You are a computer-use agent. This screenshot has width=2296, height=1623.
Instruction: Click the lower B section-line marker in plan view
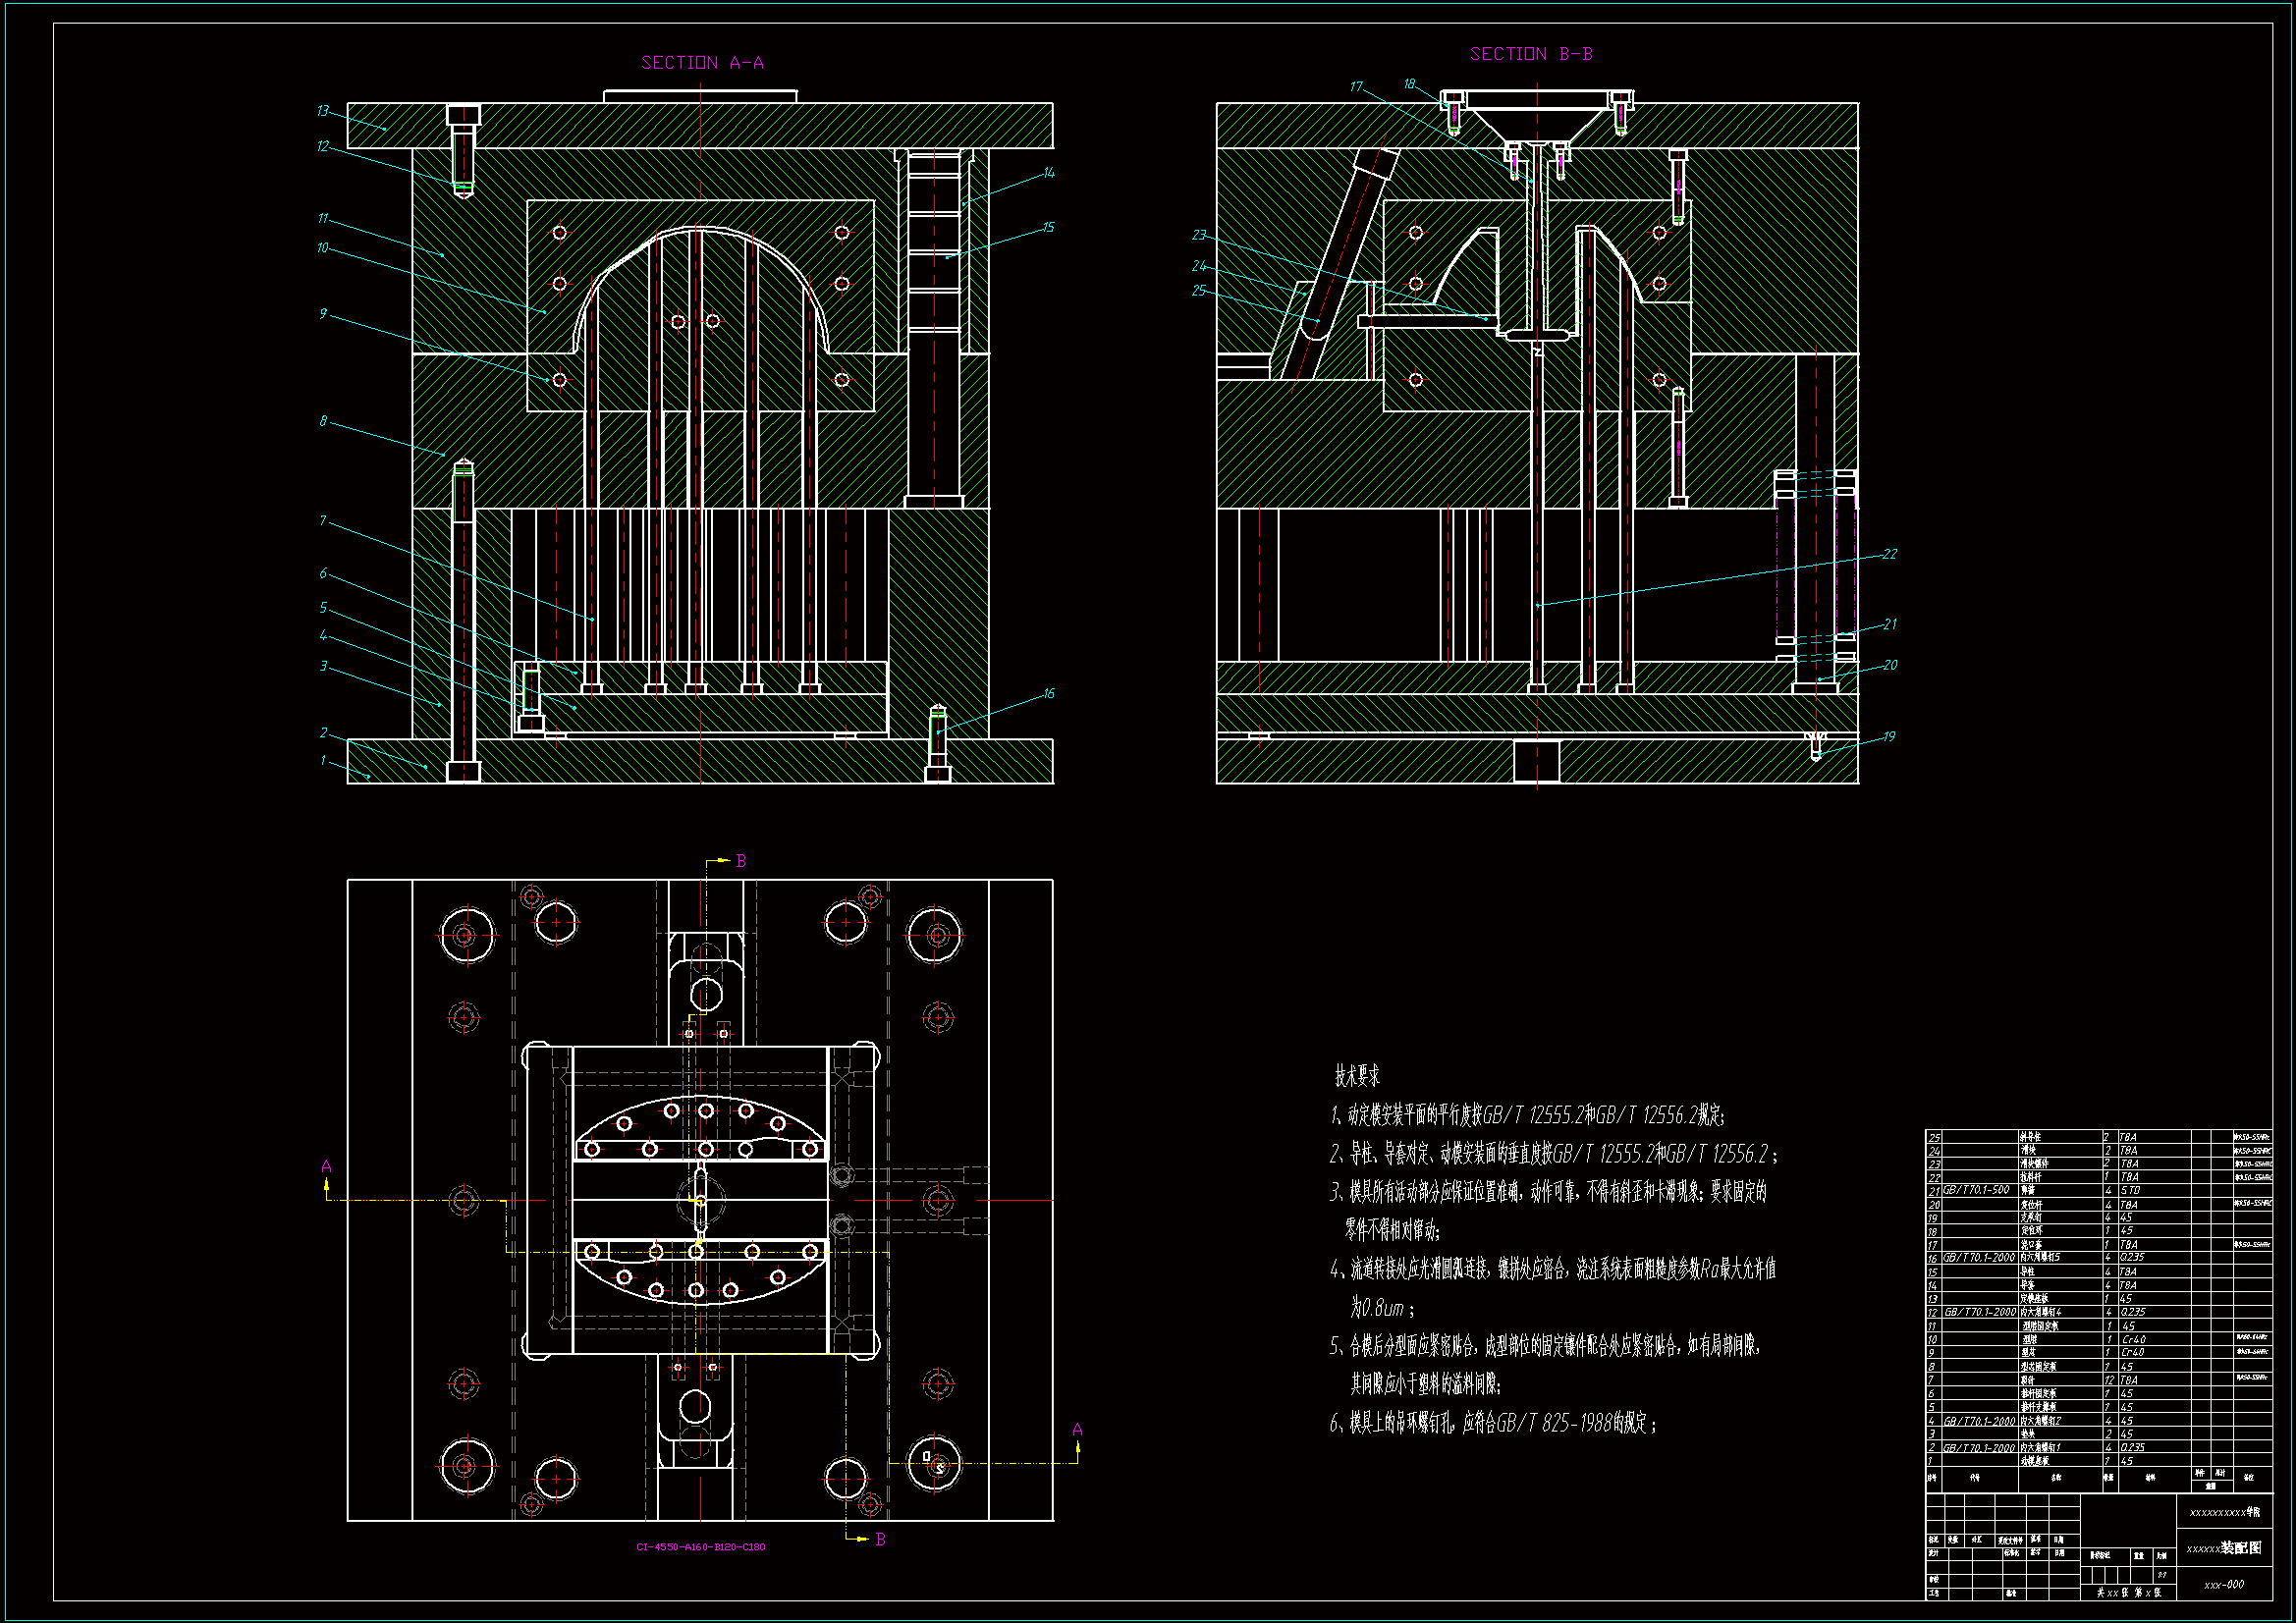pos(880,1539)
